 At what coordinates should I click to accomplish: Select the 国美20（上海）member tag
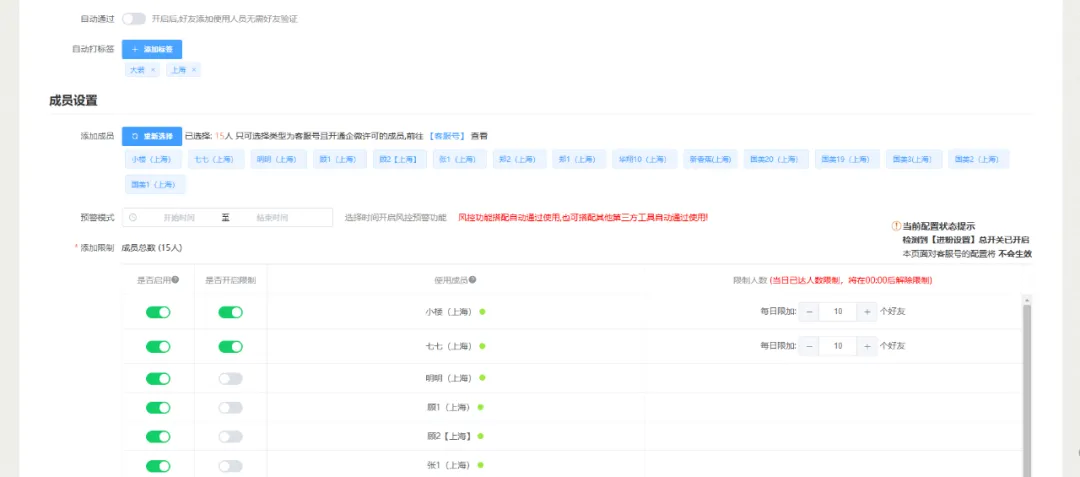coord(775,159)
